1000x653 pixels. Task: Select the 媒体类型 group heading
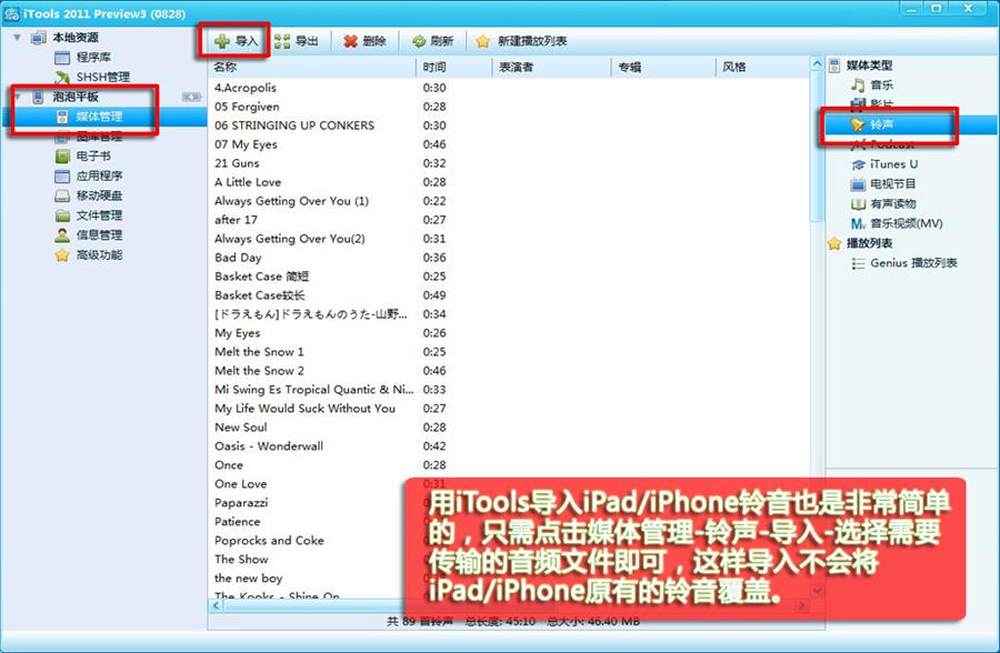click(860, 65)
